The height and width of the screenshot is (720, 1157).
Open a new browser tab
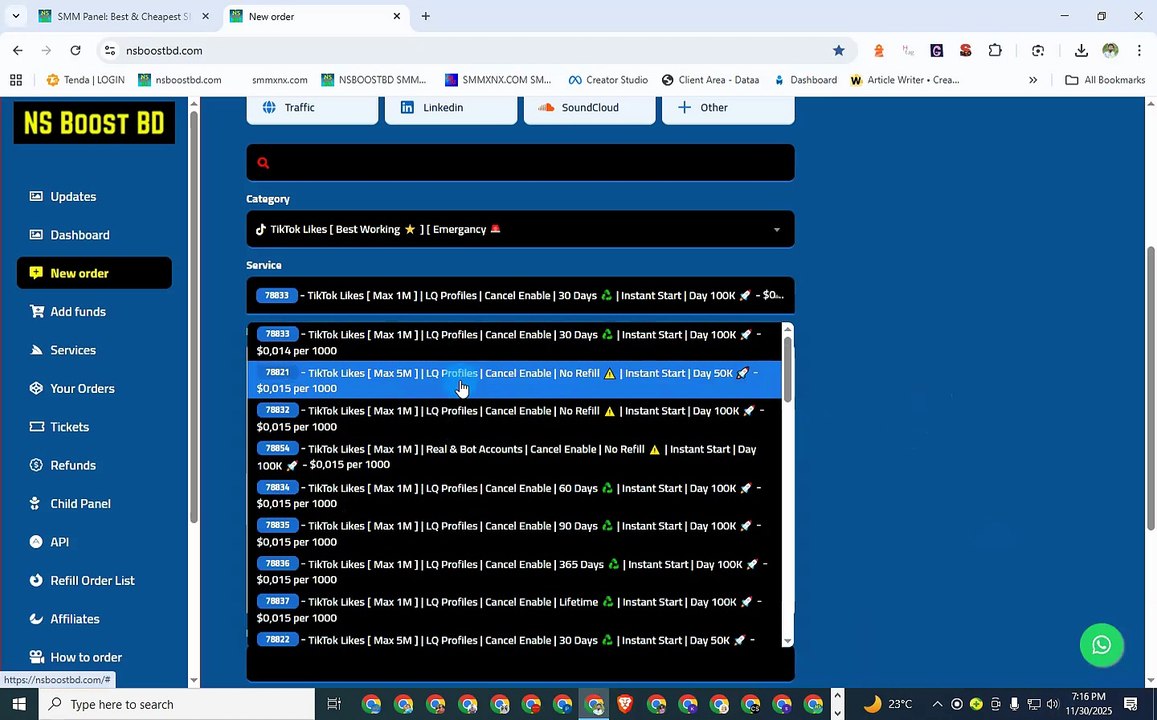click(426, 16)
